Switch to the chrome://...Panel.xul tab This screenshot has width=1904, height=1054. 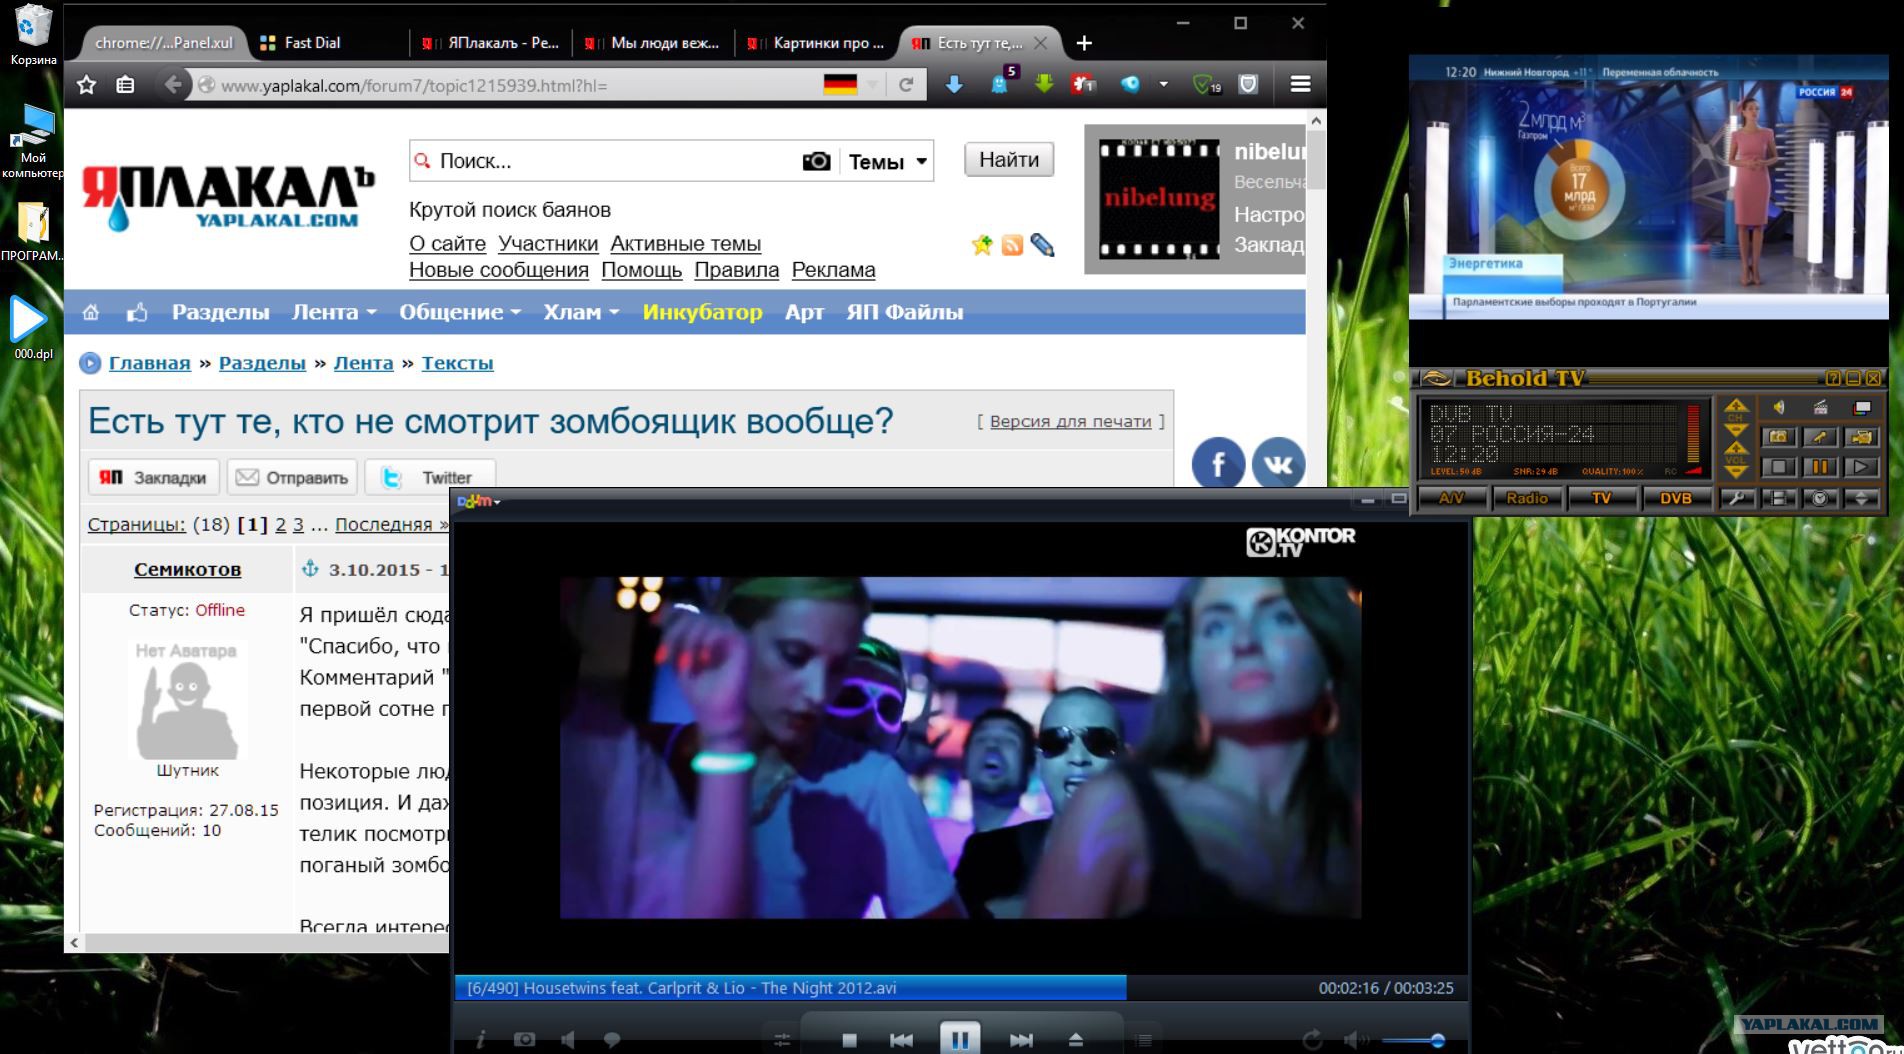click(163, 43)
